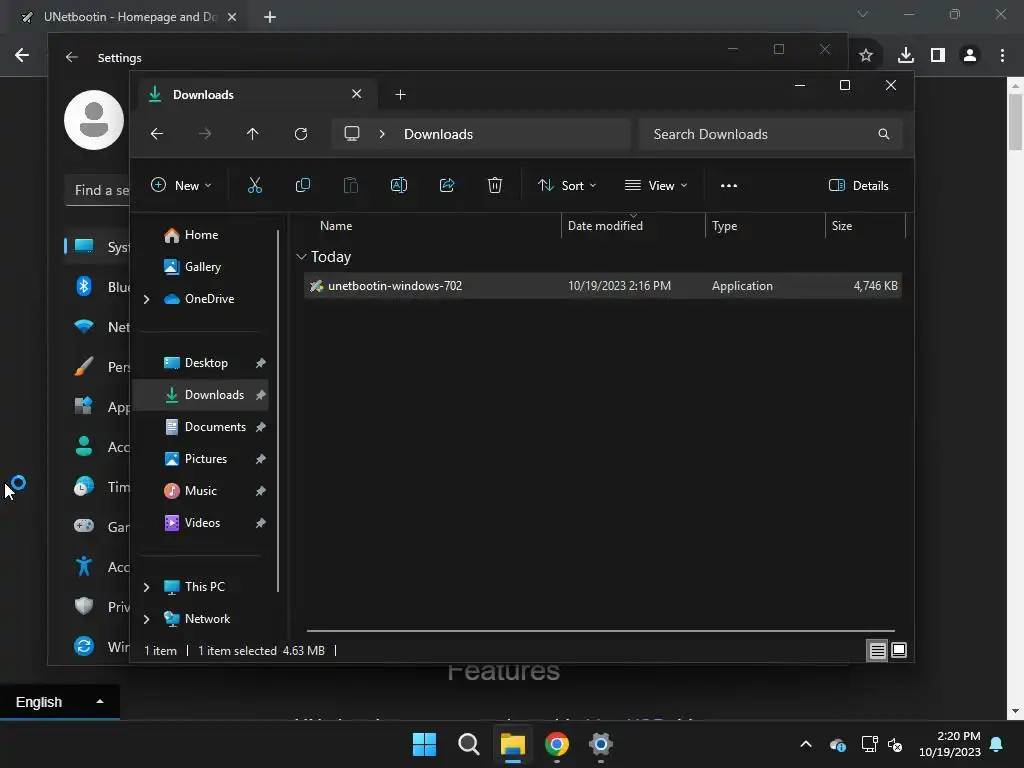Open Windows taskbar Search
The width and height of the screenshot is (1024, 768).
(469, 744)
